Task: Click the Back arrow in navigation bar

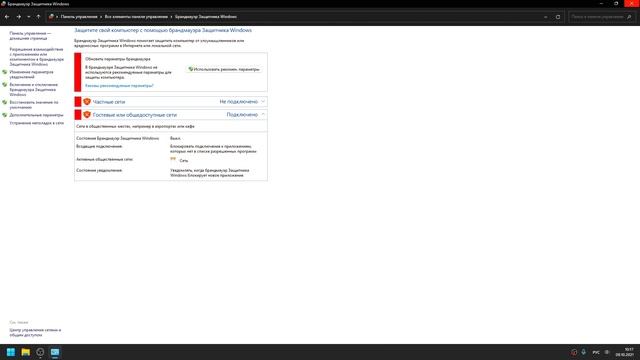Action: coord(7,17)
